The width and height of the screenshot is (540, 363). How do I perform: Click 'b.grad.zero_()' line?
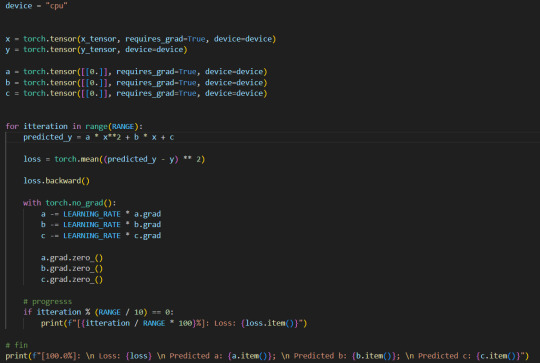click(72, 268)
